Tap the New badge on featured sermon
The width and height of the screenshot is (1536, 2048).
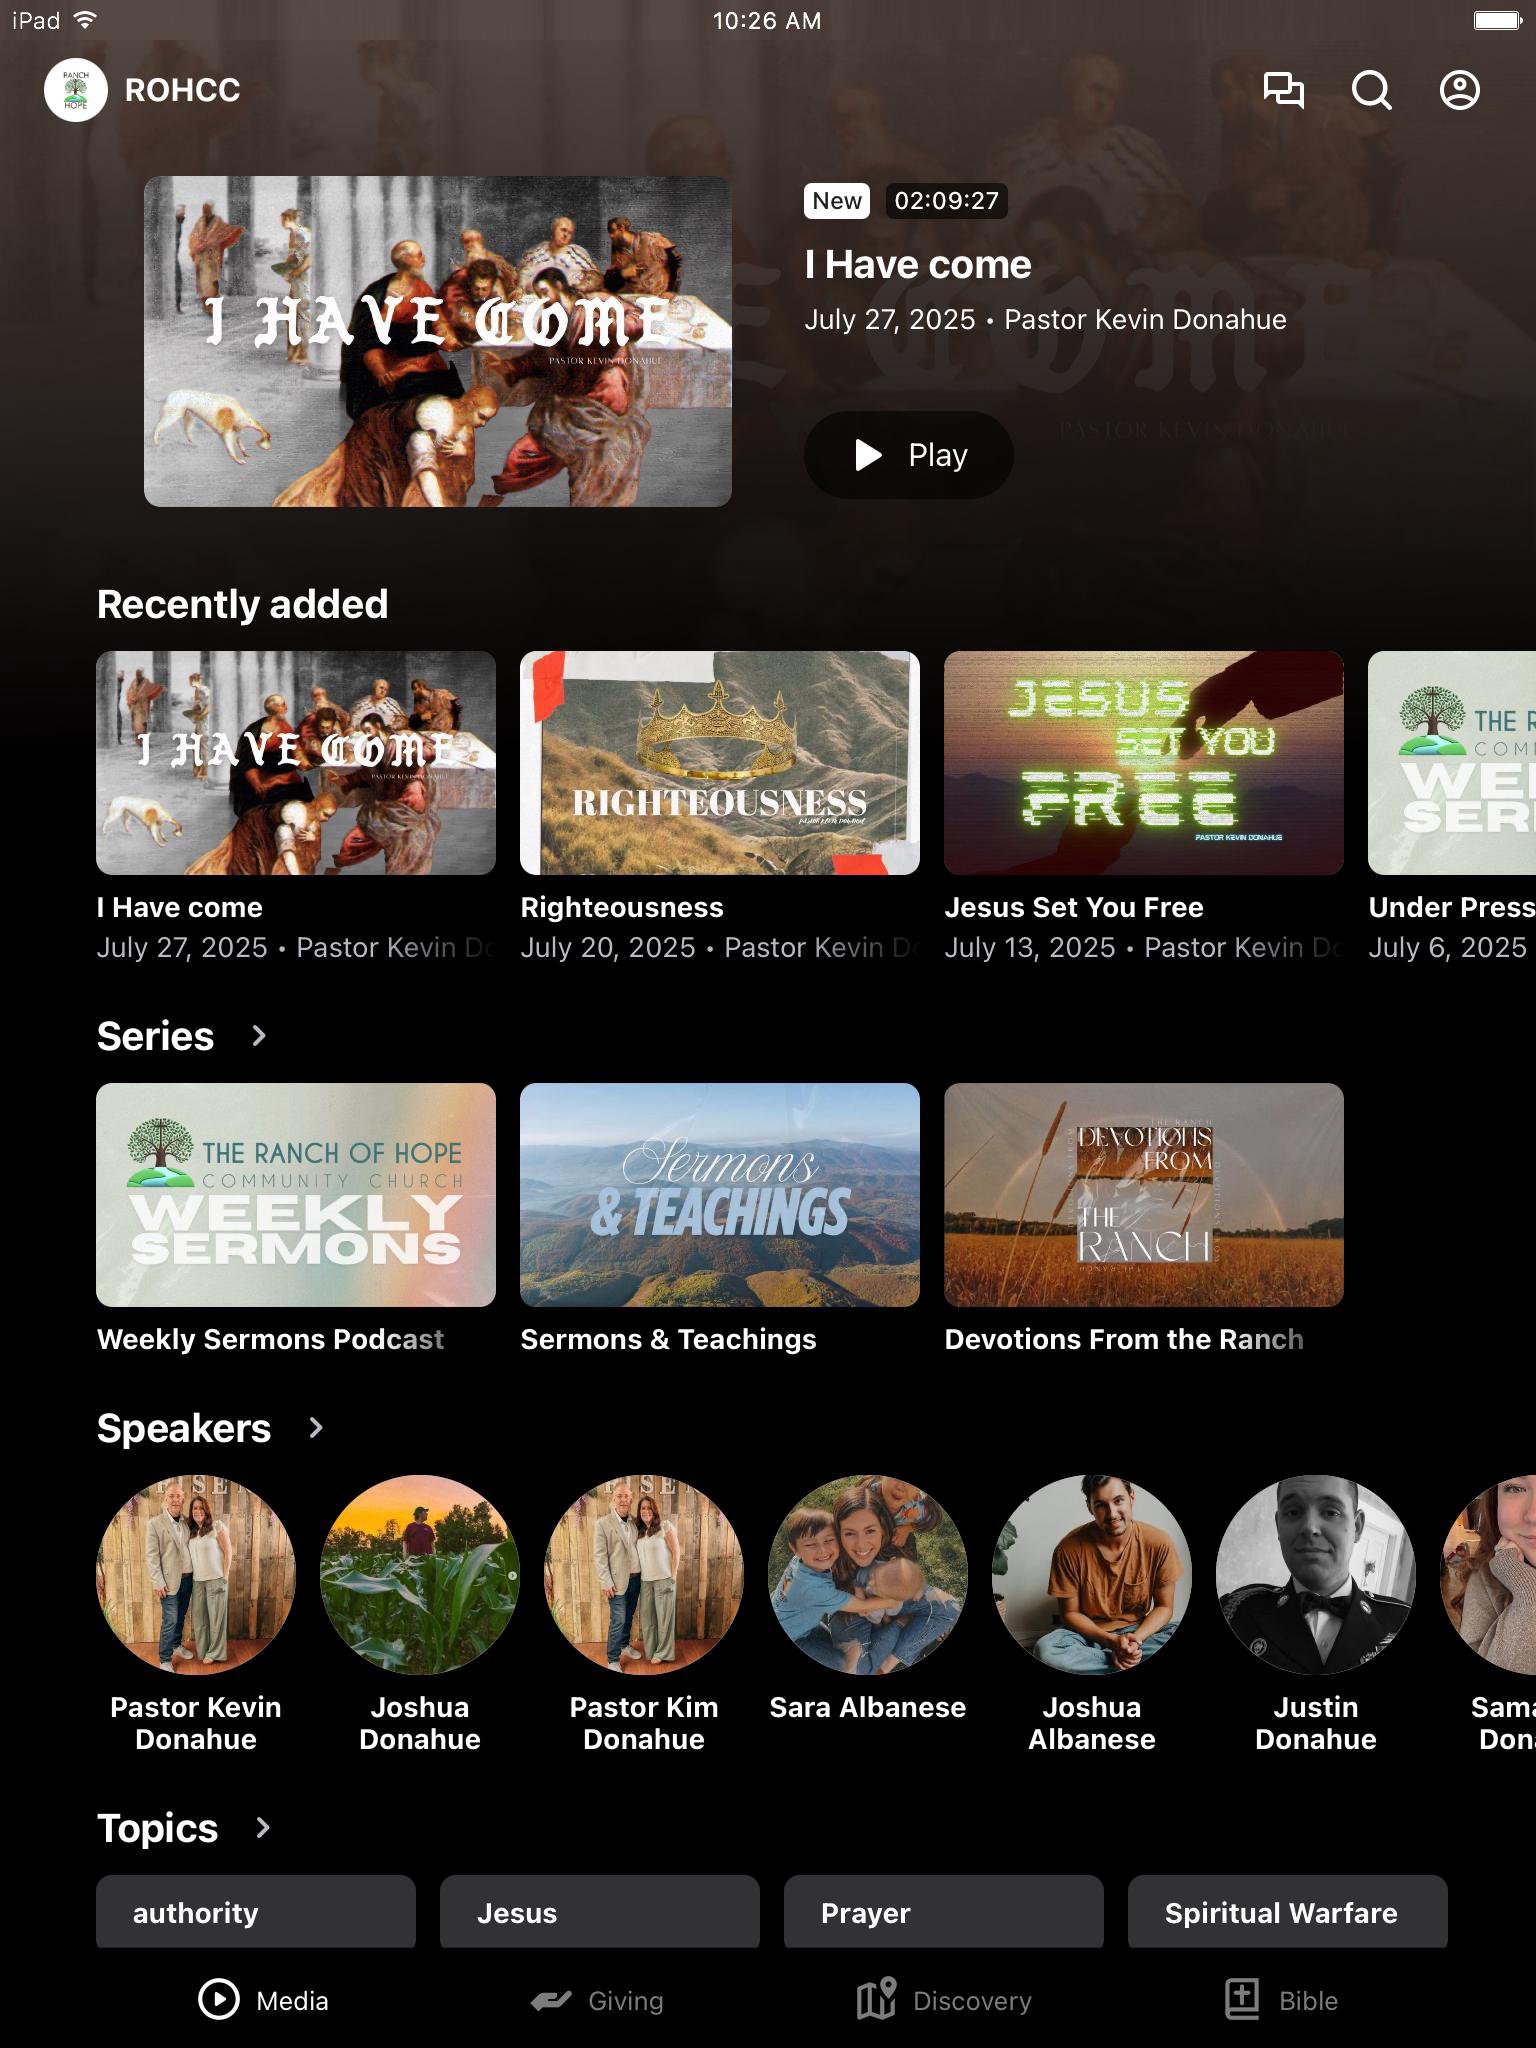[837, 201]
